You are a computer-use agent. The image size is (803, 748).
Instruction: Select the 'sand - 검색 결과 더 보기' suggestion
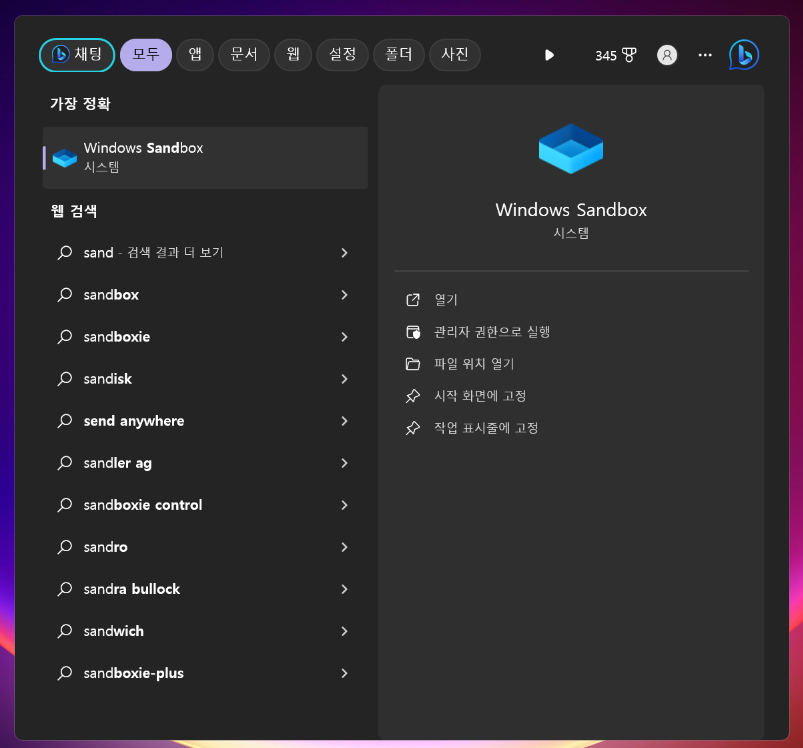pos(205,252)
